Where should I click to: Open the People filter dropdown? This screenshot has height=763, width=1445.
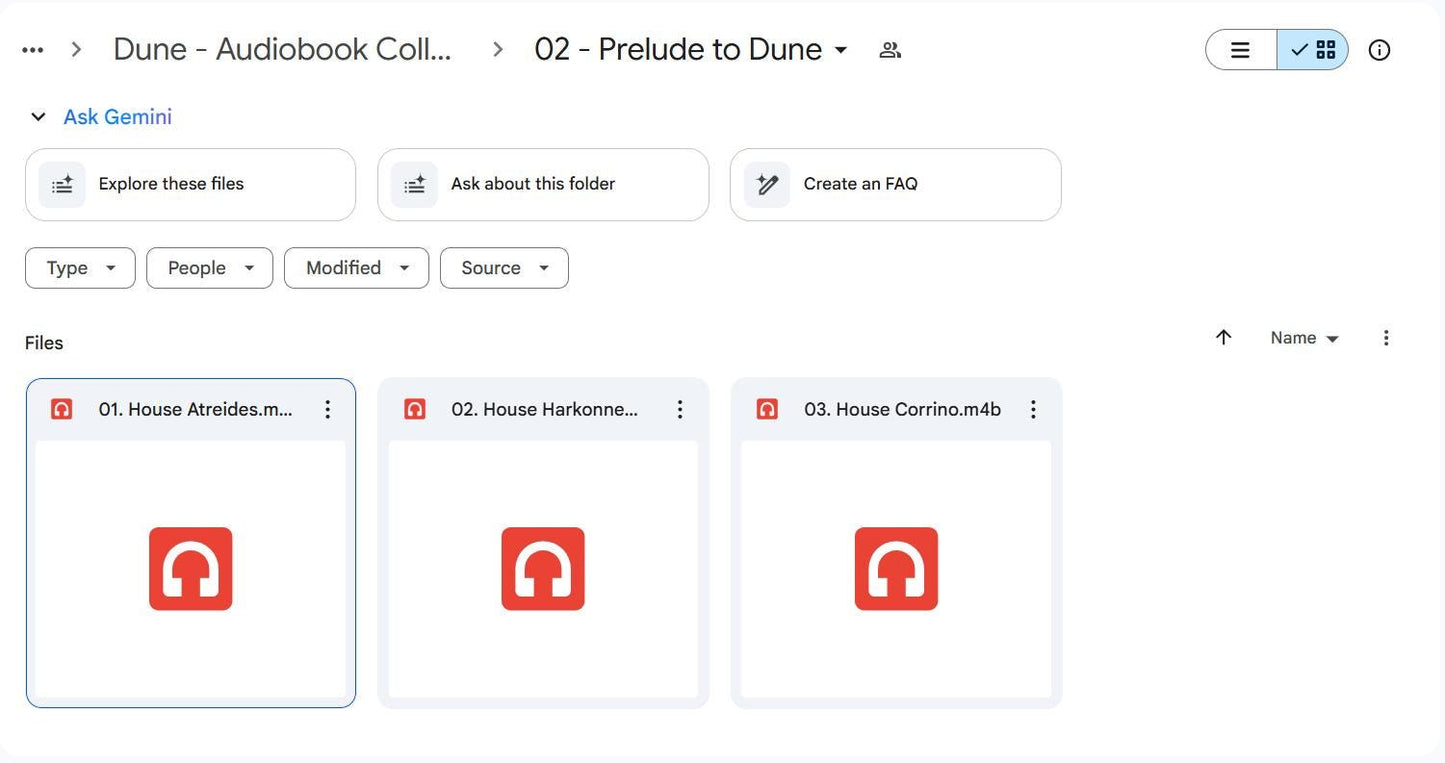tap(210, 268)
